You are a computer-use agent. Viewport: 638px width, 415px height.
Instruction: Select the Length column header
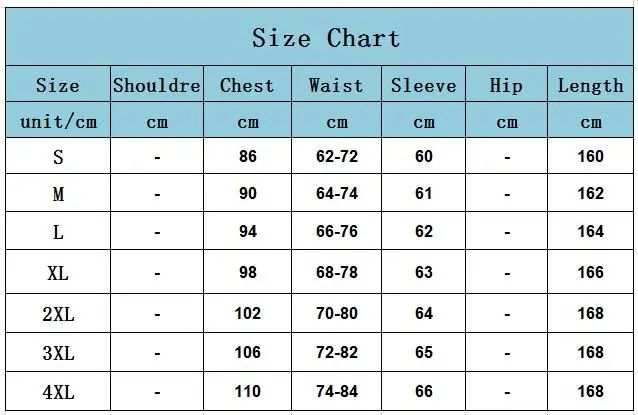pyautogui.click(x=590, y=86)
